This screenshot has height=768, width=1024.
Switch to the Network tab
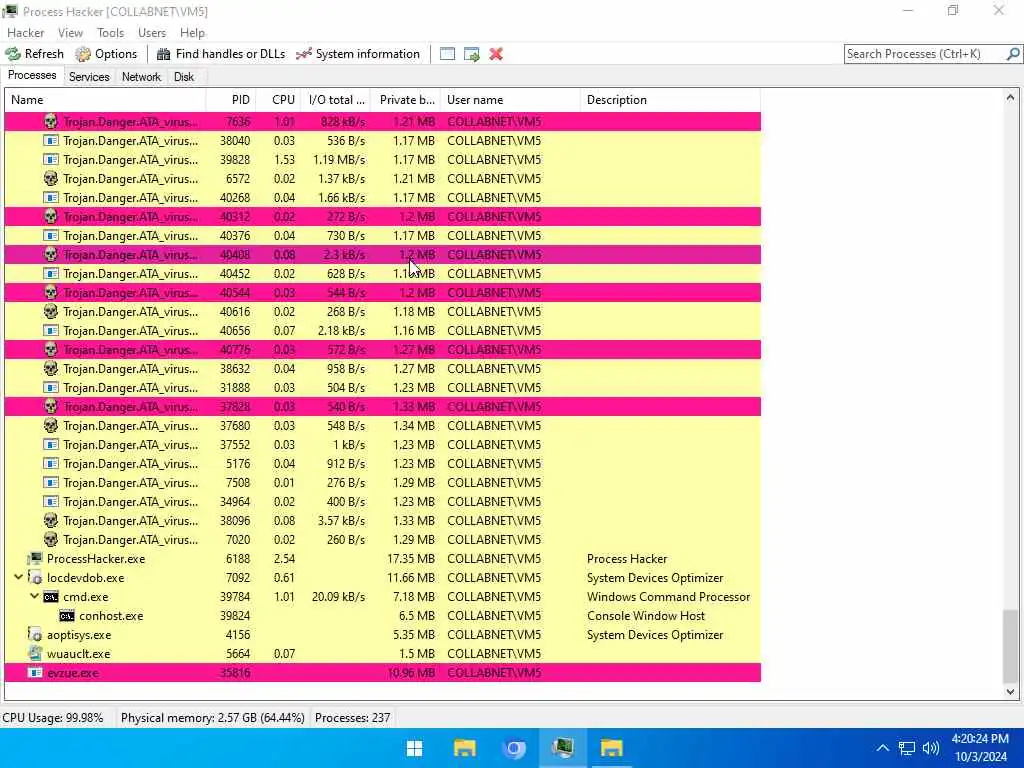[141, 77]
